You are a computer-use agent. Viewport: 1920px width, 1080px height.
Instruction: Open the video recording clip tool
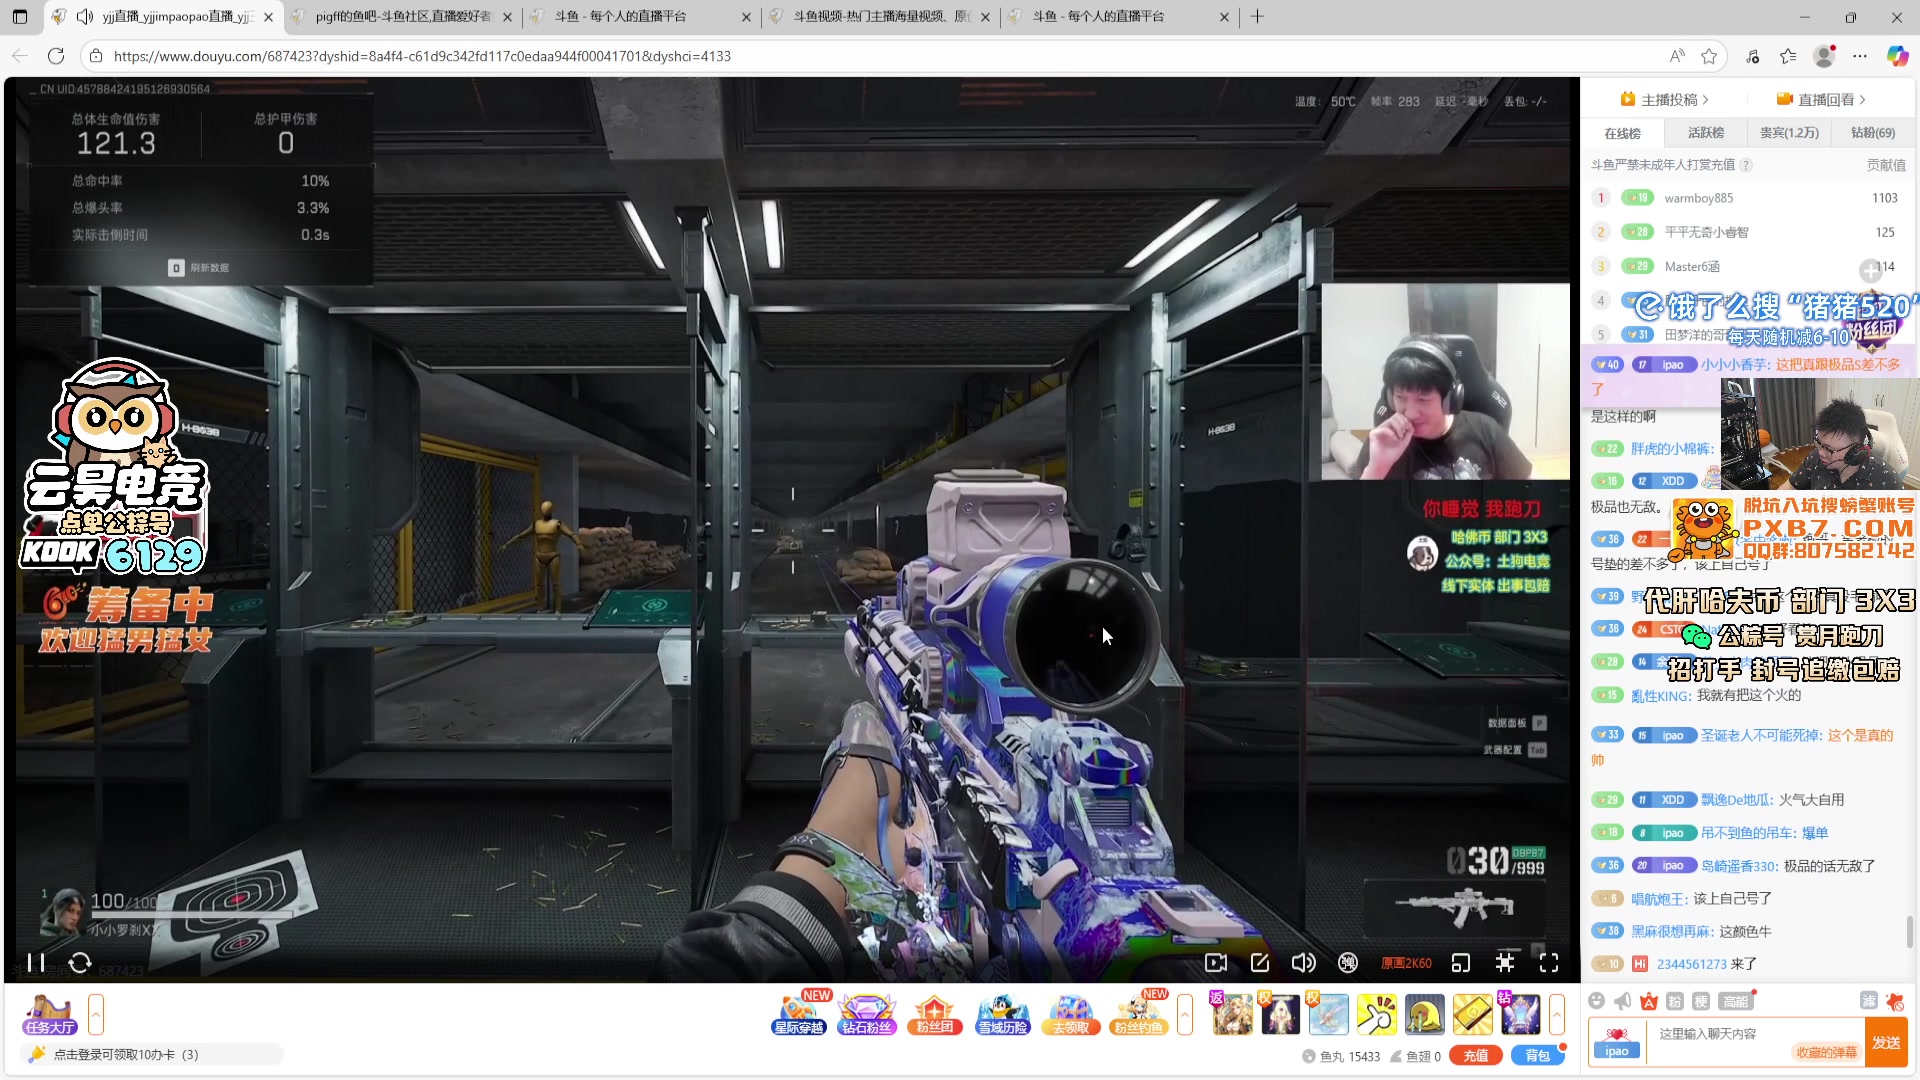(1216, 962)
